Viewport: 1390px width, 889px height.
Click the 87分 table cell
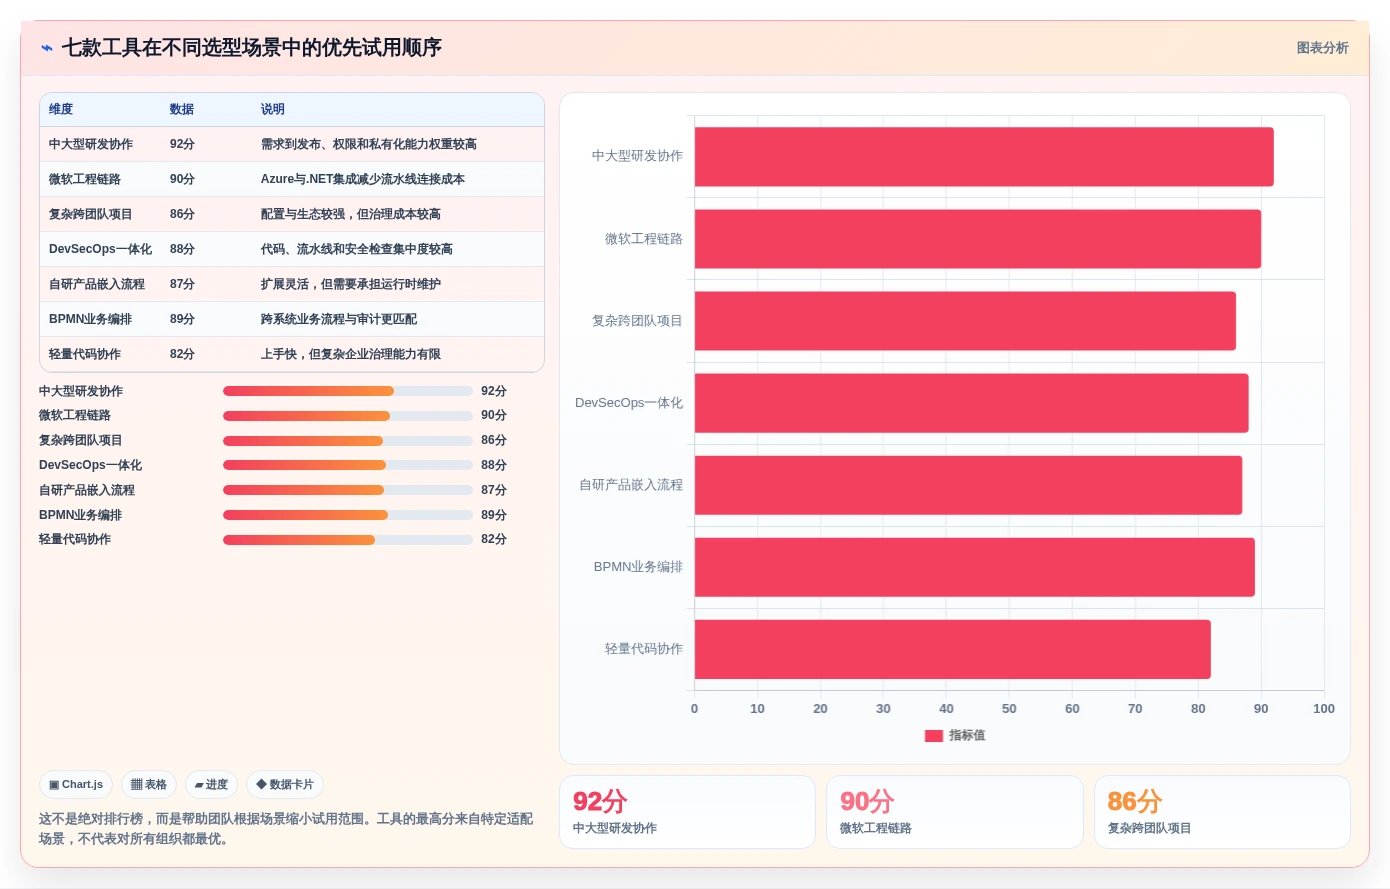pyautogui.click(x=182, y=284)
